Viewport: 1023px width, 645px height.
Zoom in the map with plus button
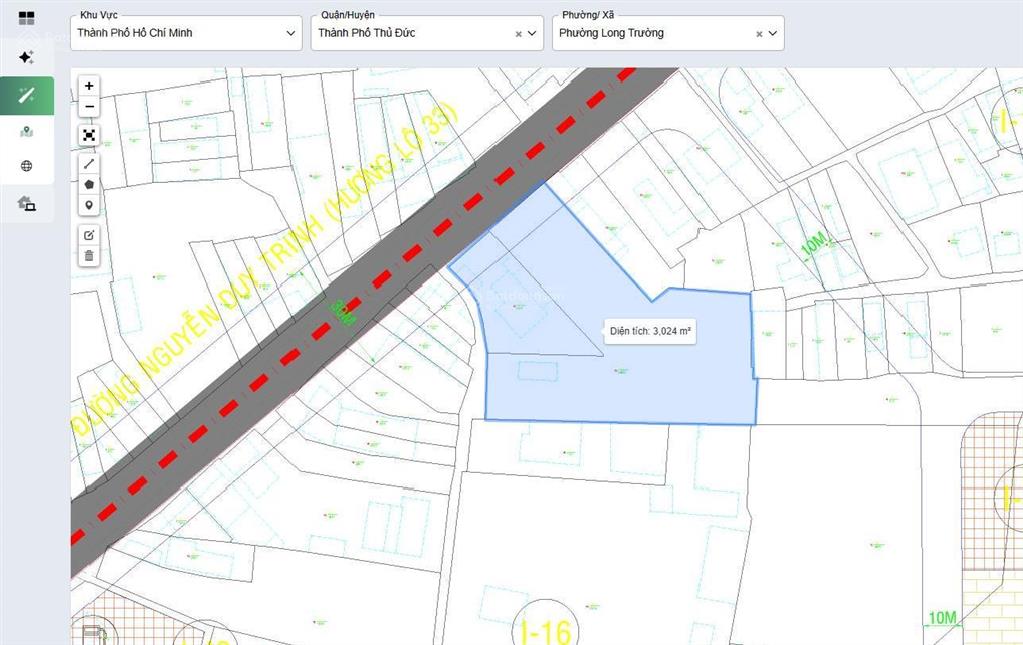coord(89,86)
